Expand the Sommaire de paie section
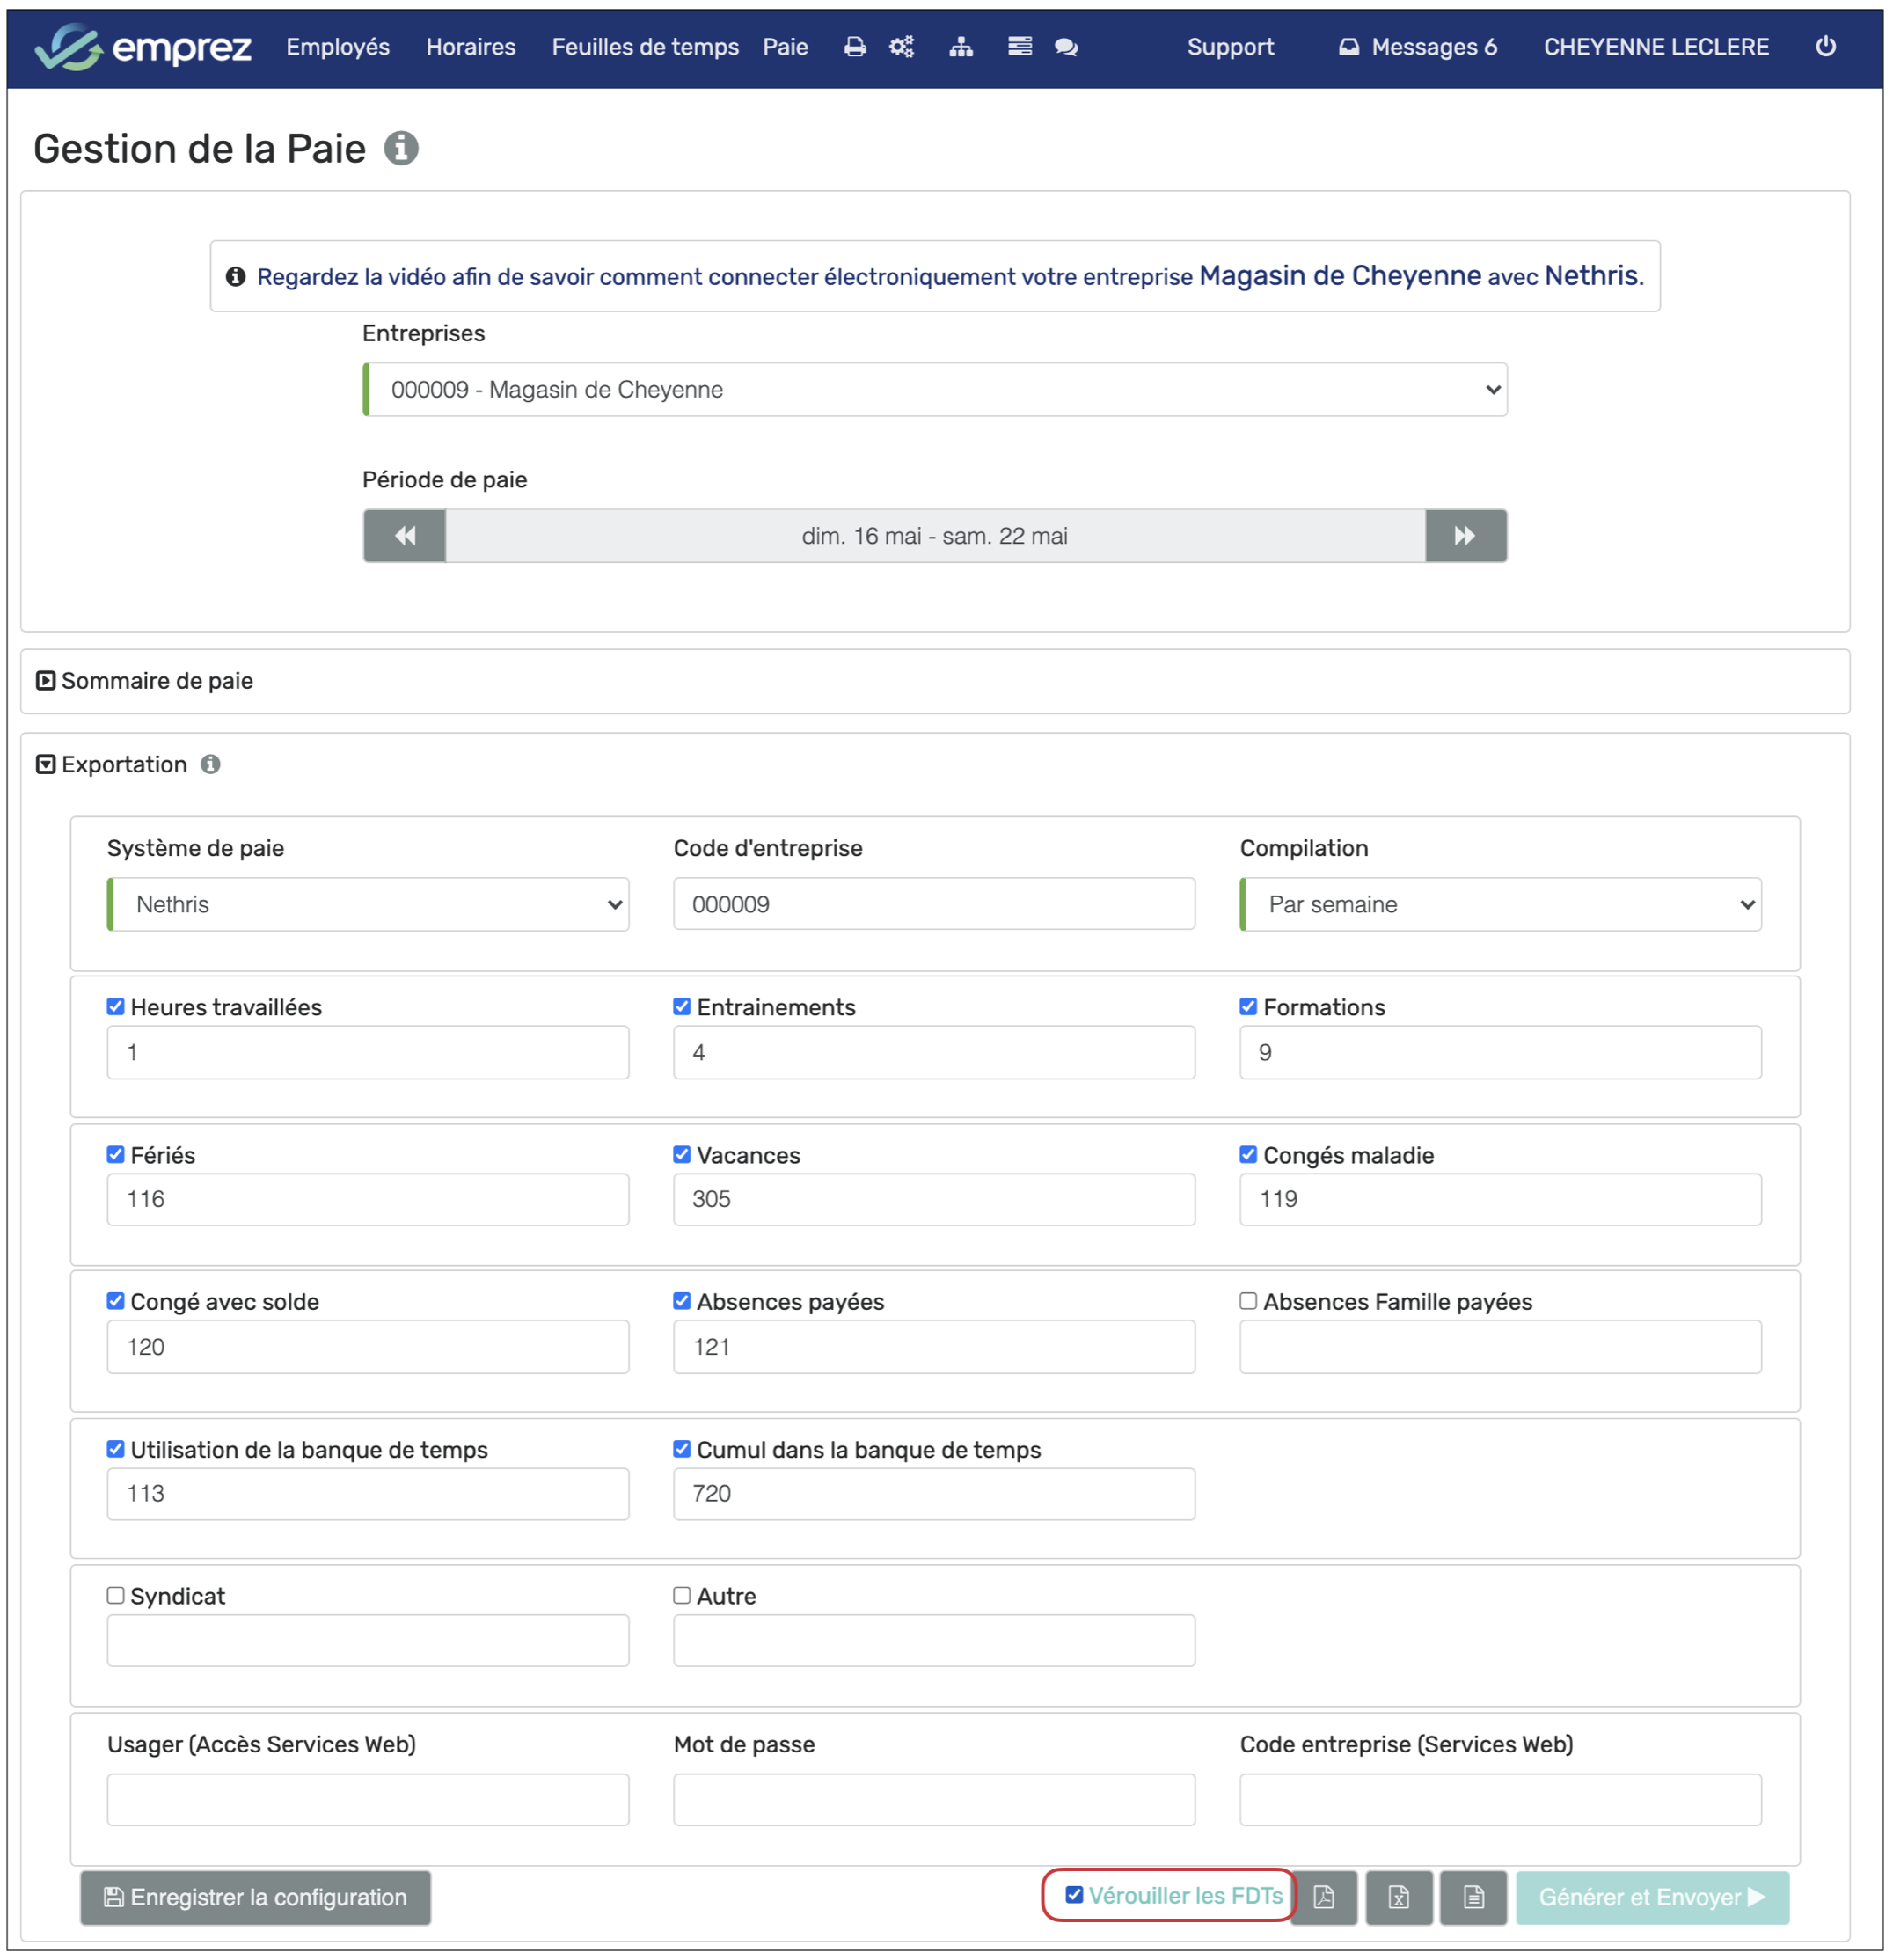The height and width of the screenshot is (1960, 1893). (145, 681)
